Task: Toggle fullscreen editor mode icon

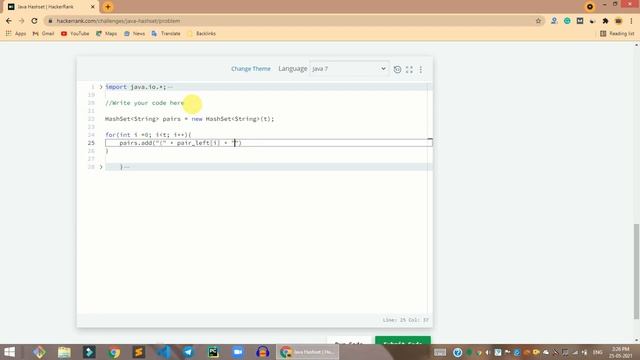Action: 409,70
